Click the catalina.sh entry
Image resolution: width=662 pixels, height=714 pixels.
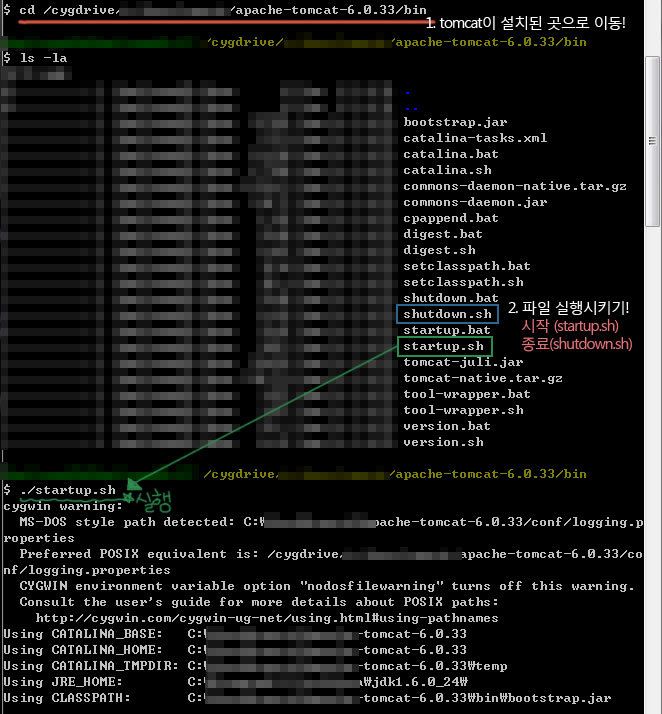tap(447, 170)
